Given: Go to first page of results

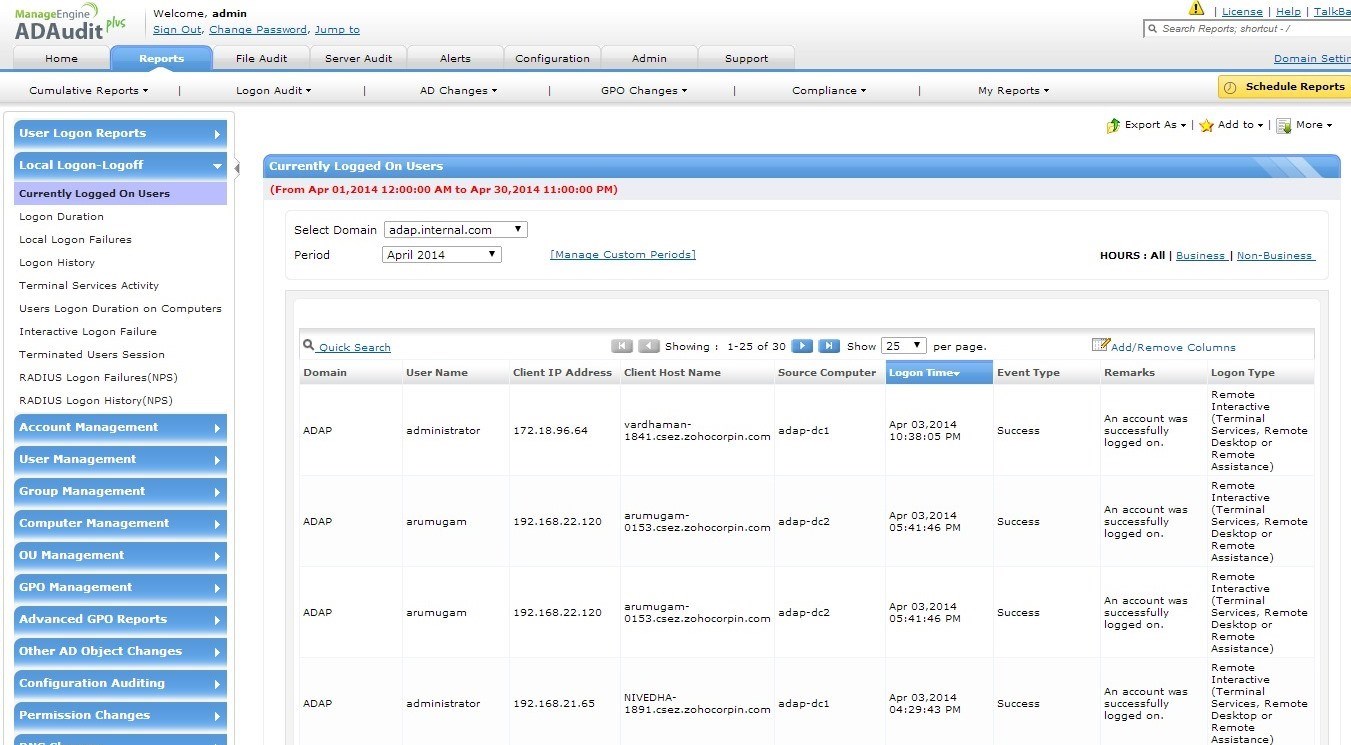Looking at the screenshot, I should pyautogui.click(x=622, y=346).
